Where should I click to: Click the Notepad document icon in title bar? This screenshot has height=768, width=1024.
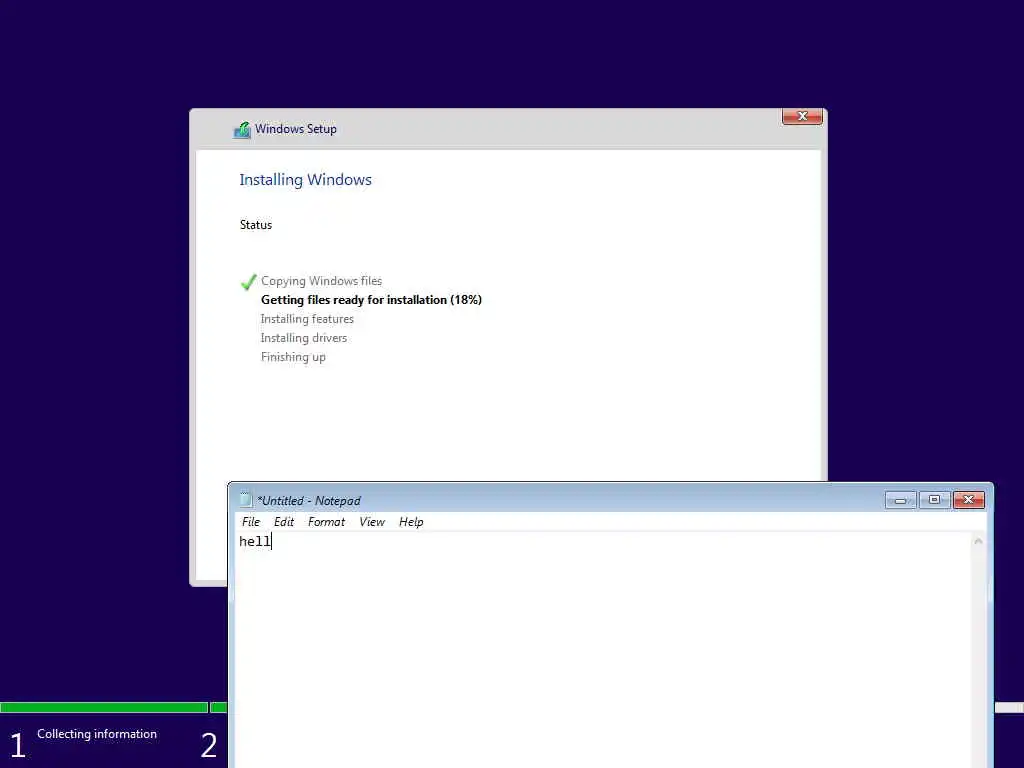tap(246, 500)
